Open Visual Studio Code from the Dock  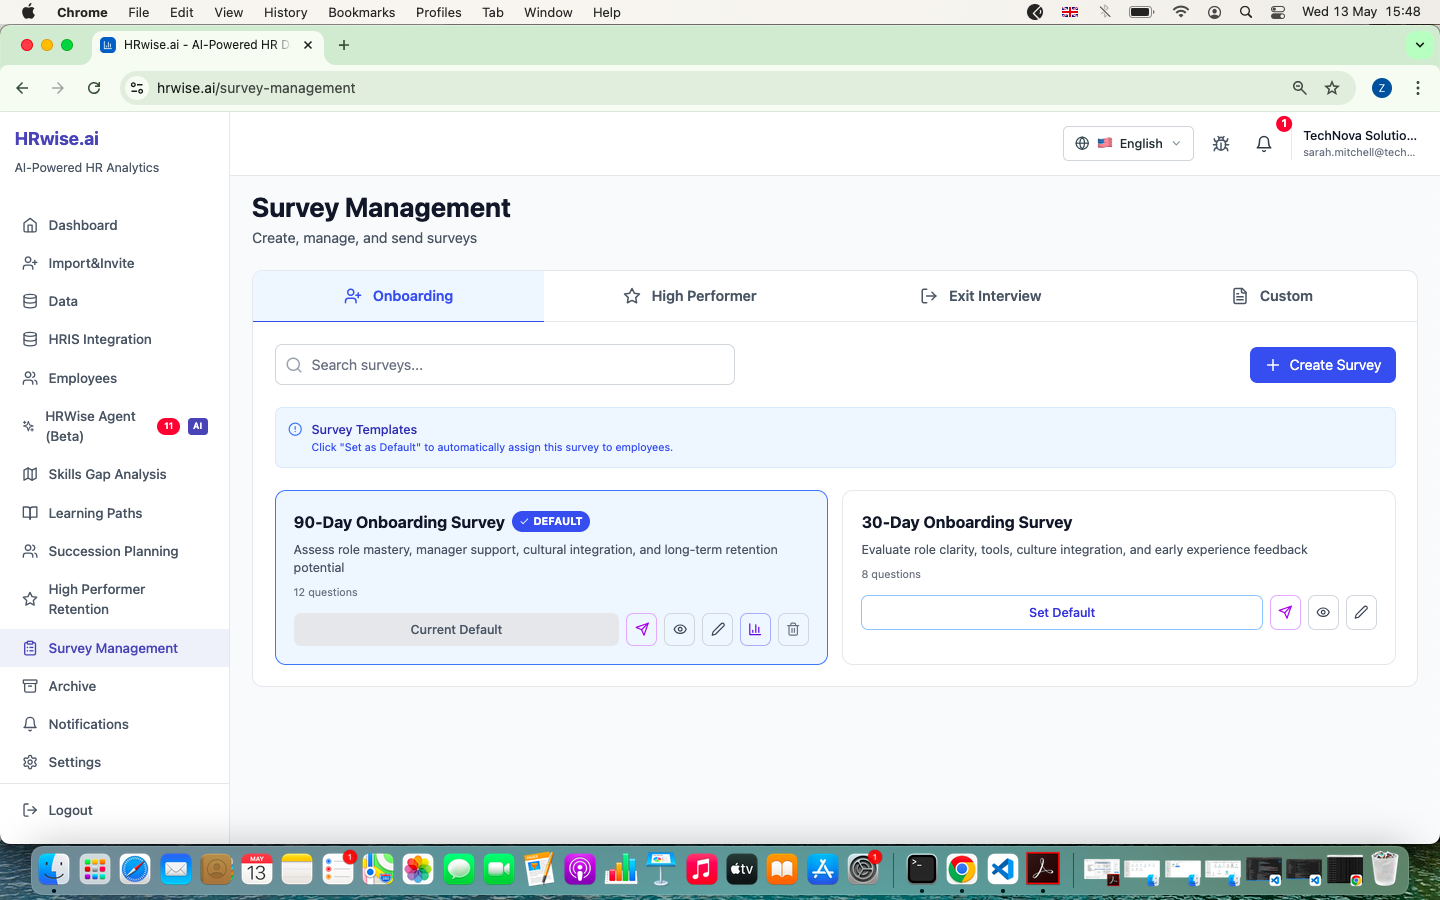[x=1003, y=869]
